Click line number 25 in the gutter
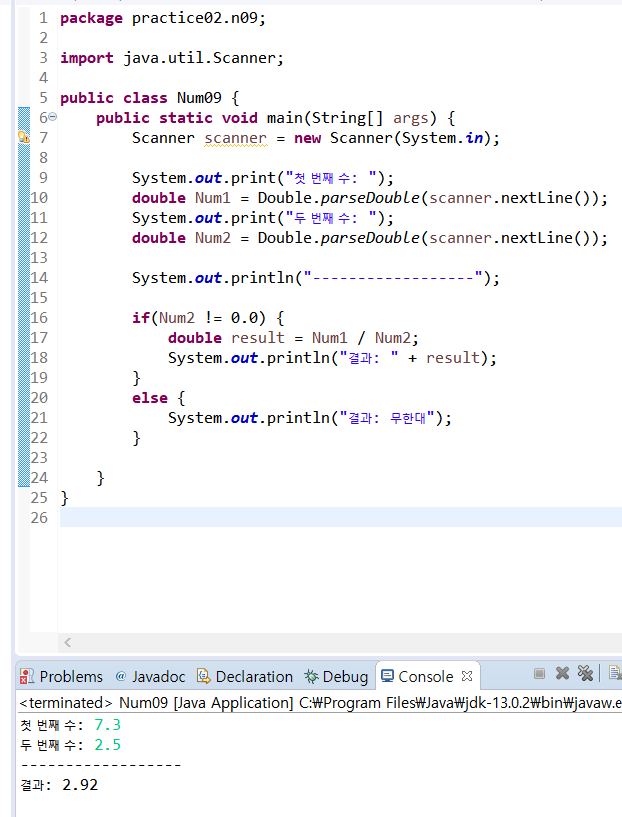 tap(39, 498)
